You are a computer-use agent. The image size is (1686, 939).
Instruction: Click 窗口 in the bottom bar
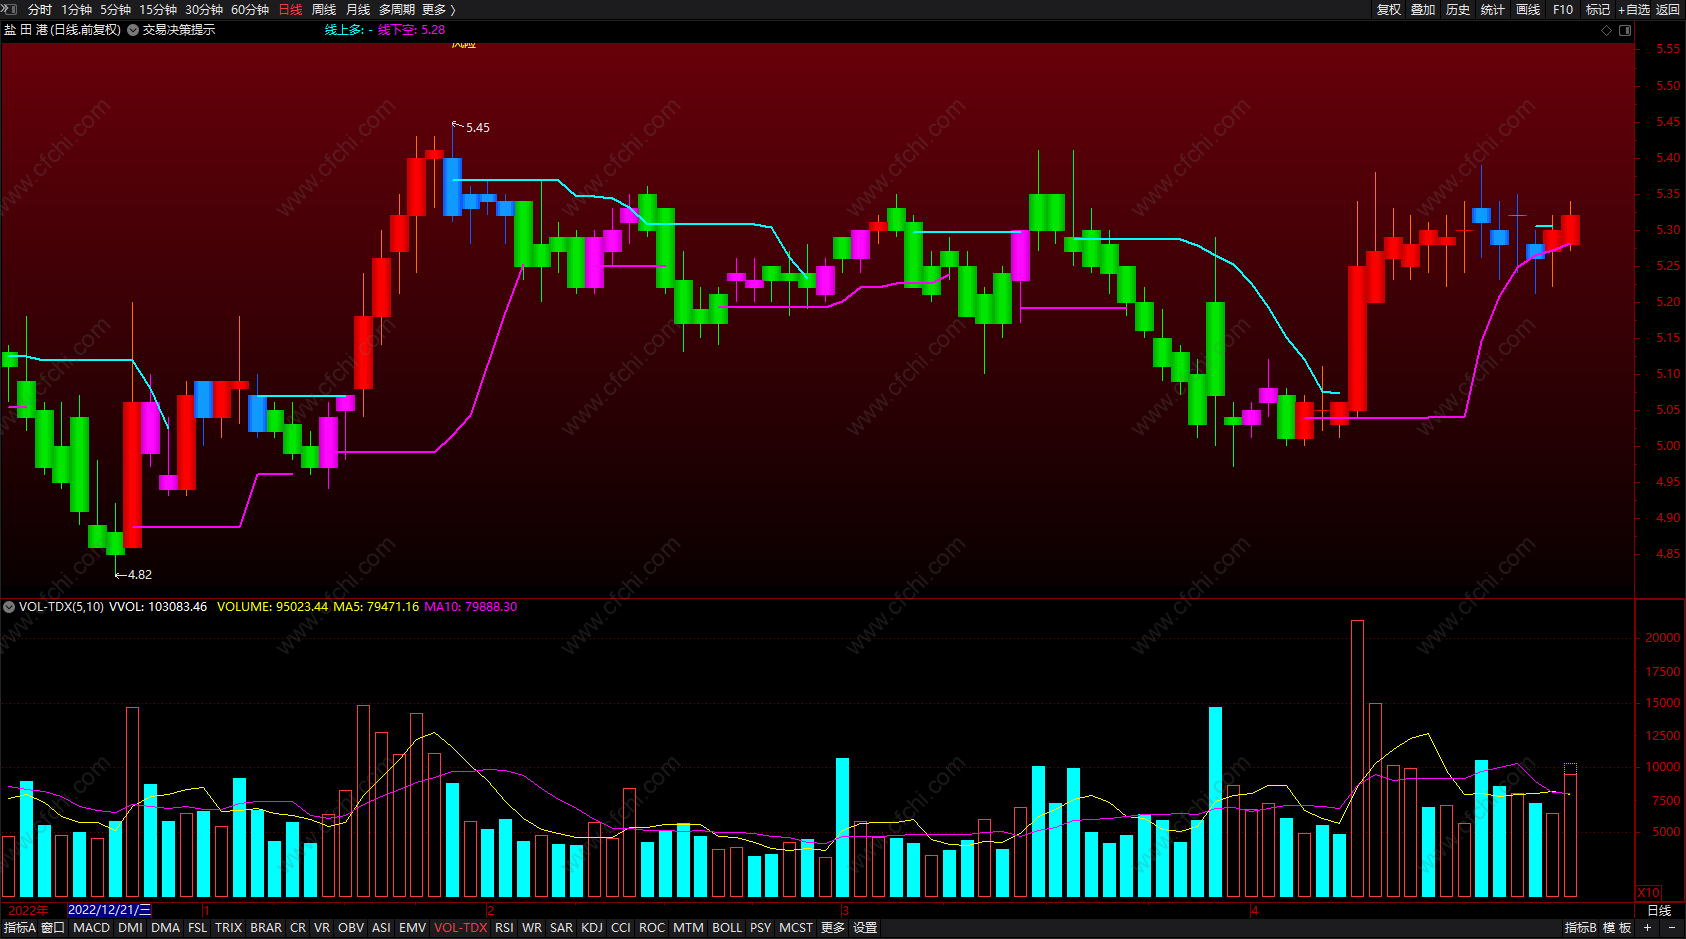[53, 928]
